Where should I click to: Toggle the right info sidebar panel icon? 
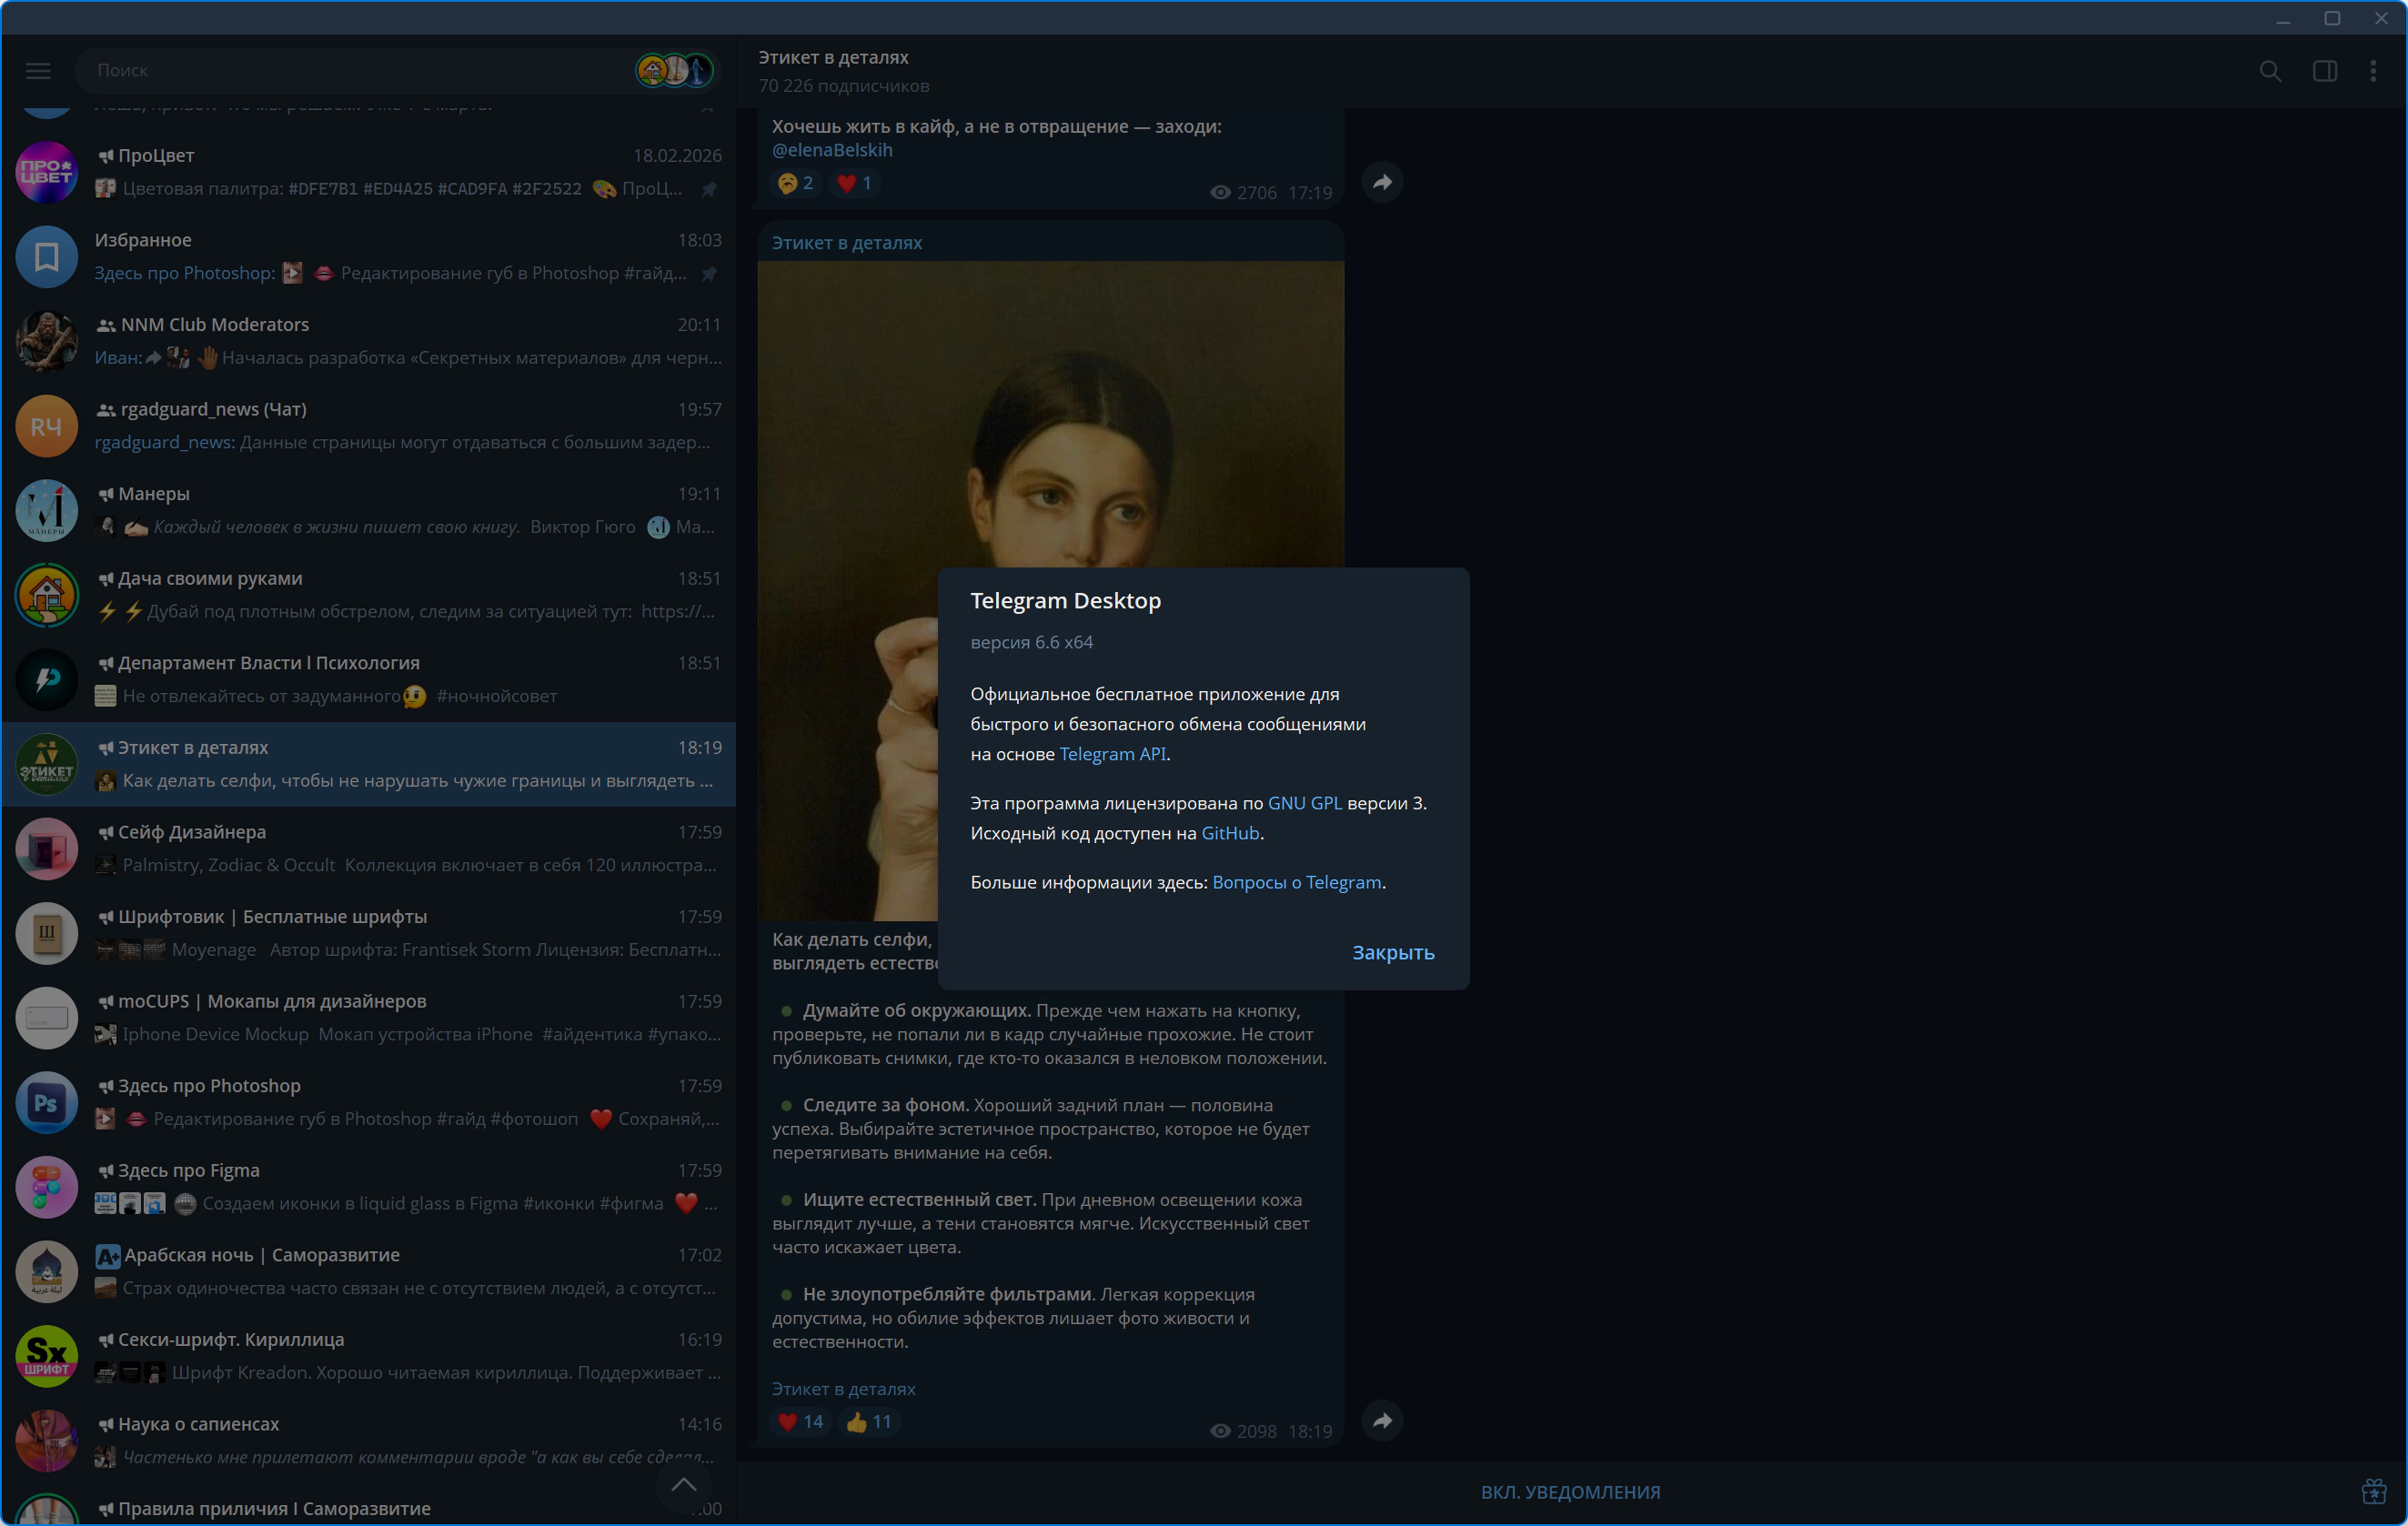pyautogui.click(x=2324, y=71)
